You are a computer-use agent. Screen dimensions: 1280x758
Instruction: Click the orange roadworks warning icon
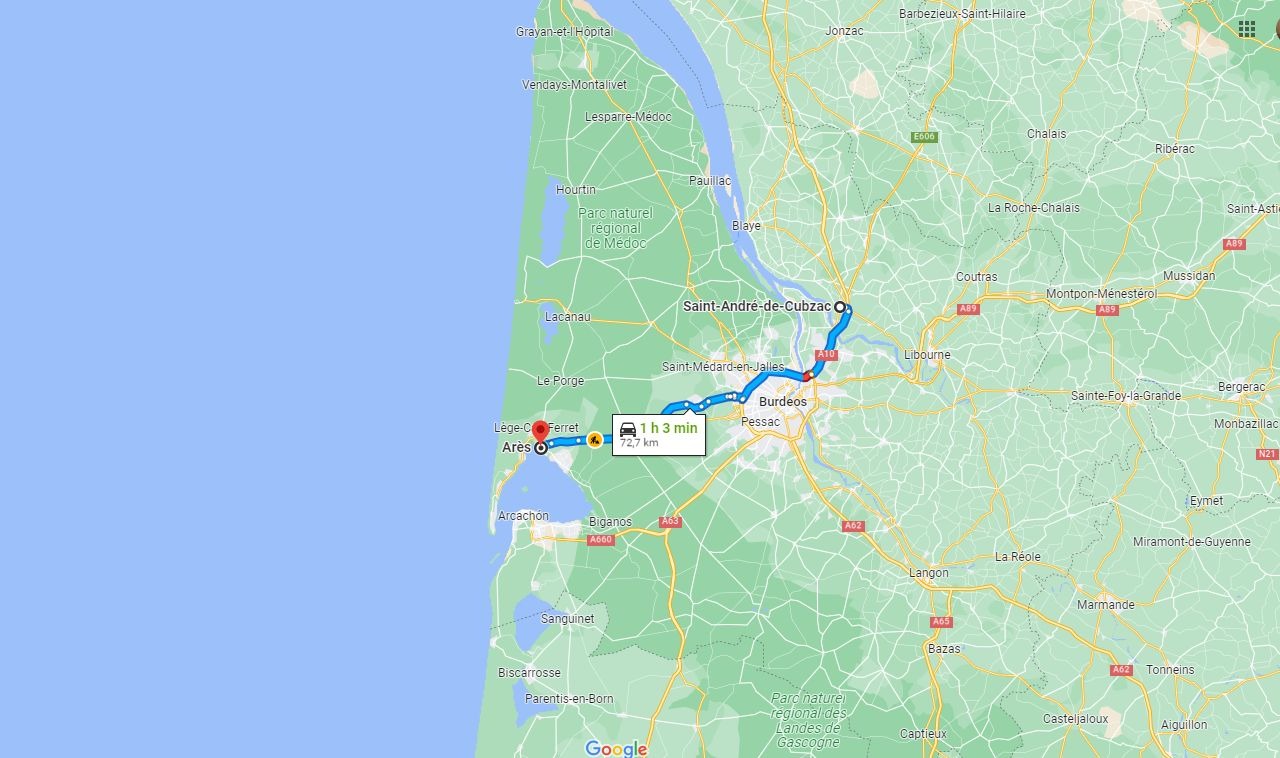point(594,439)
